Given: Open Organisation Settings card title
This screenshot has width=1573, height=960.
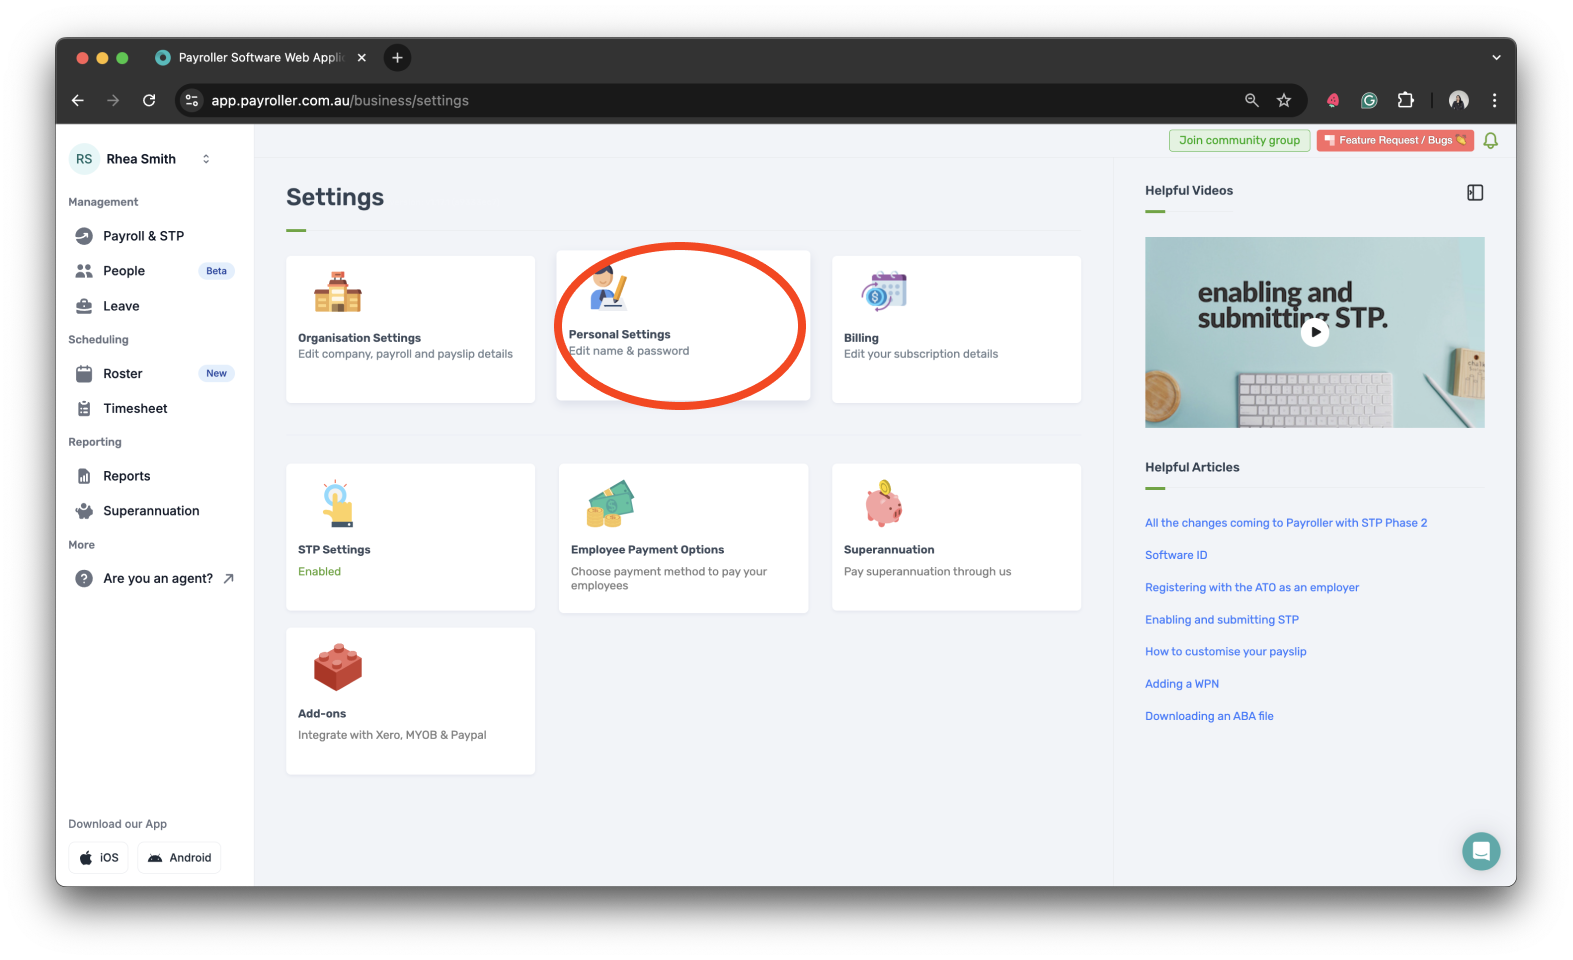Looking at the screenshot, I should pos(359,338).
